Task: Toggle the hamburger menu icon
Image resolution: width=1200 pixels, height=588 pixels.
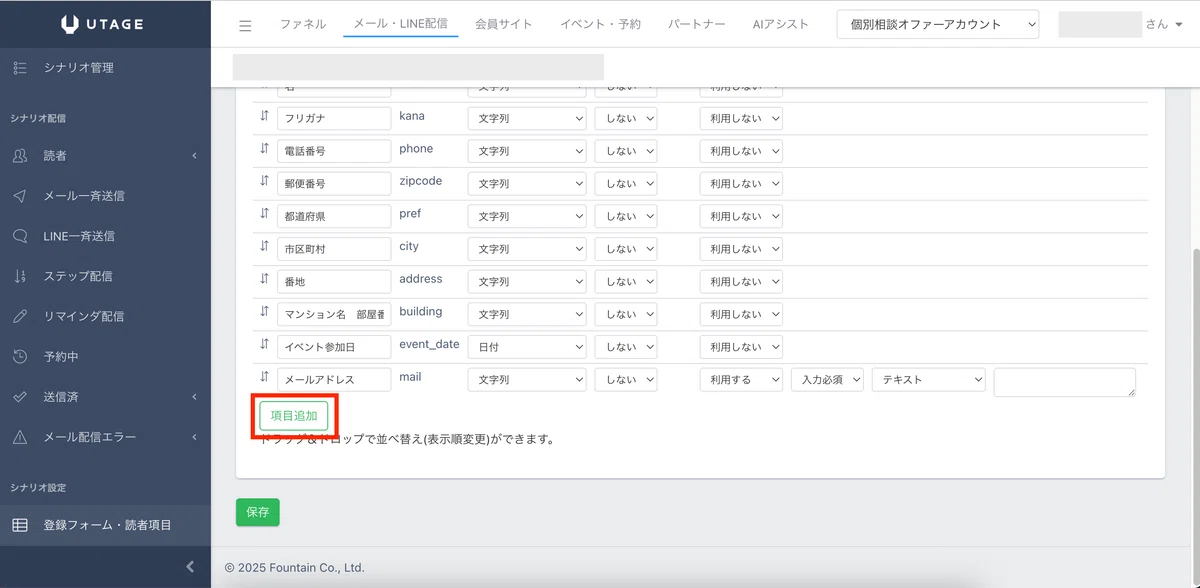Action: point(245,25)
